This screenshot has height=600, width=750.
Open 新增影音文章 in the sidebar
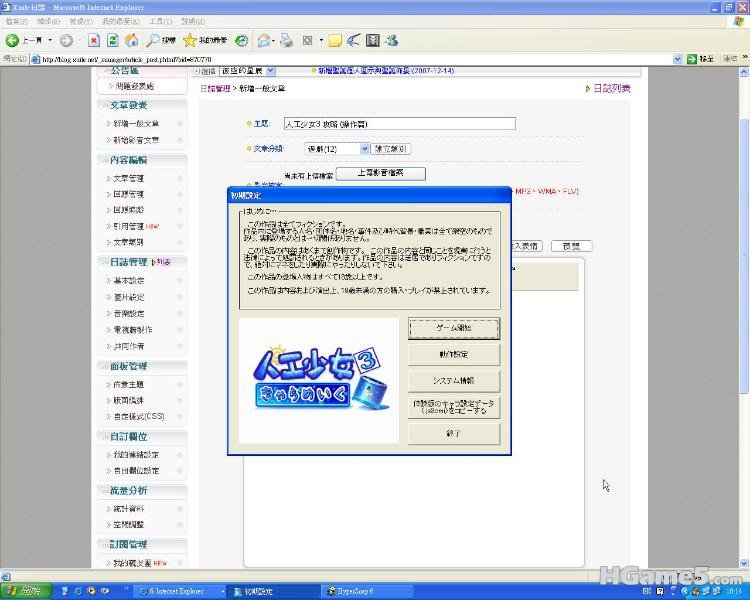(136, 140)
